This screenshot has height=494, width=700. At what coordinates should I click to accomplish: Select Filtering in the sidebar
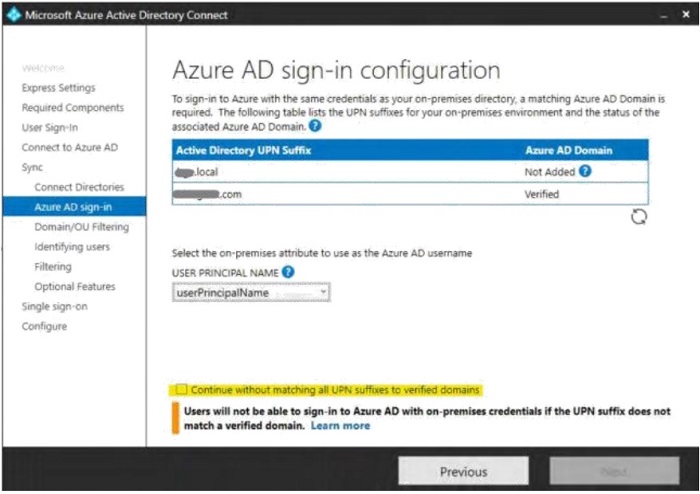click(x=53, y=266)
